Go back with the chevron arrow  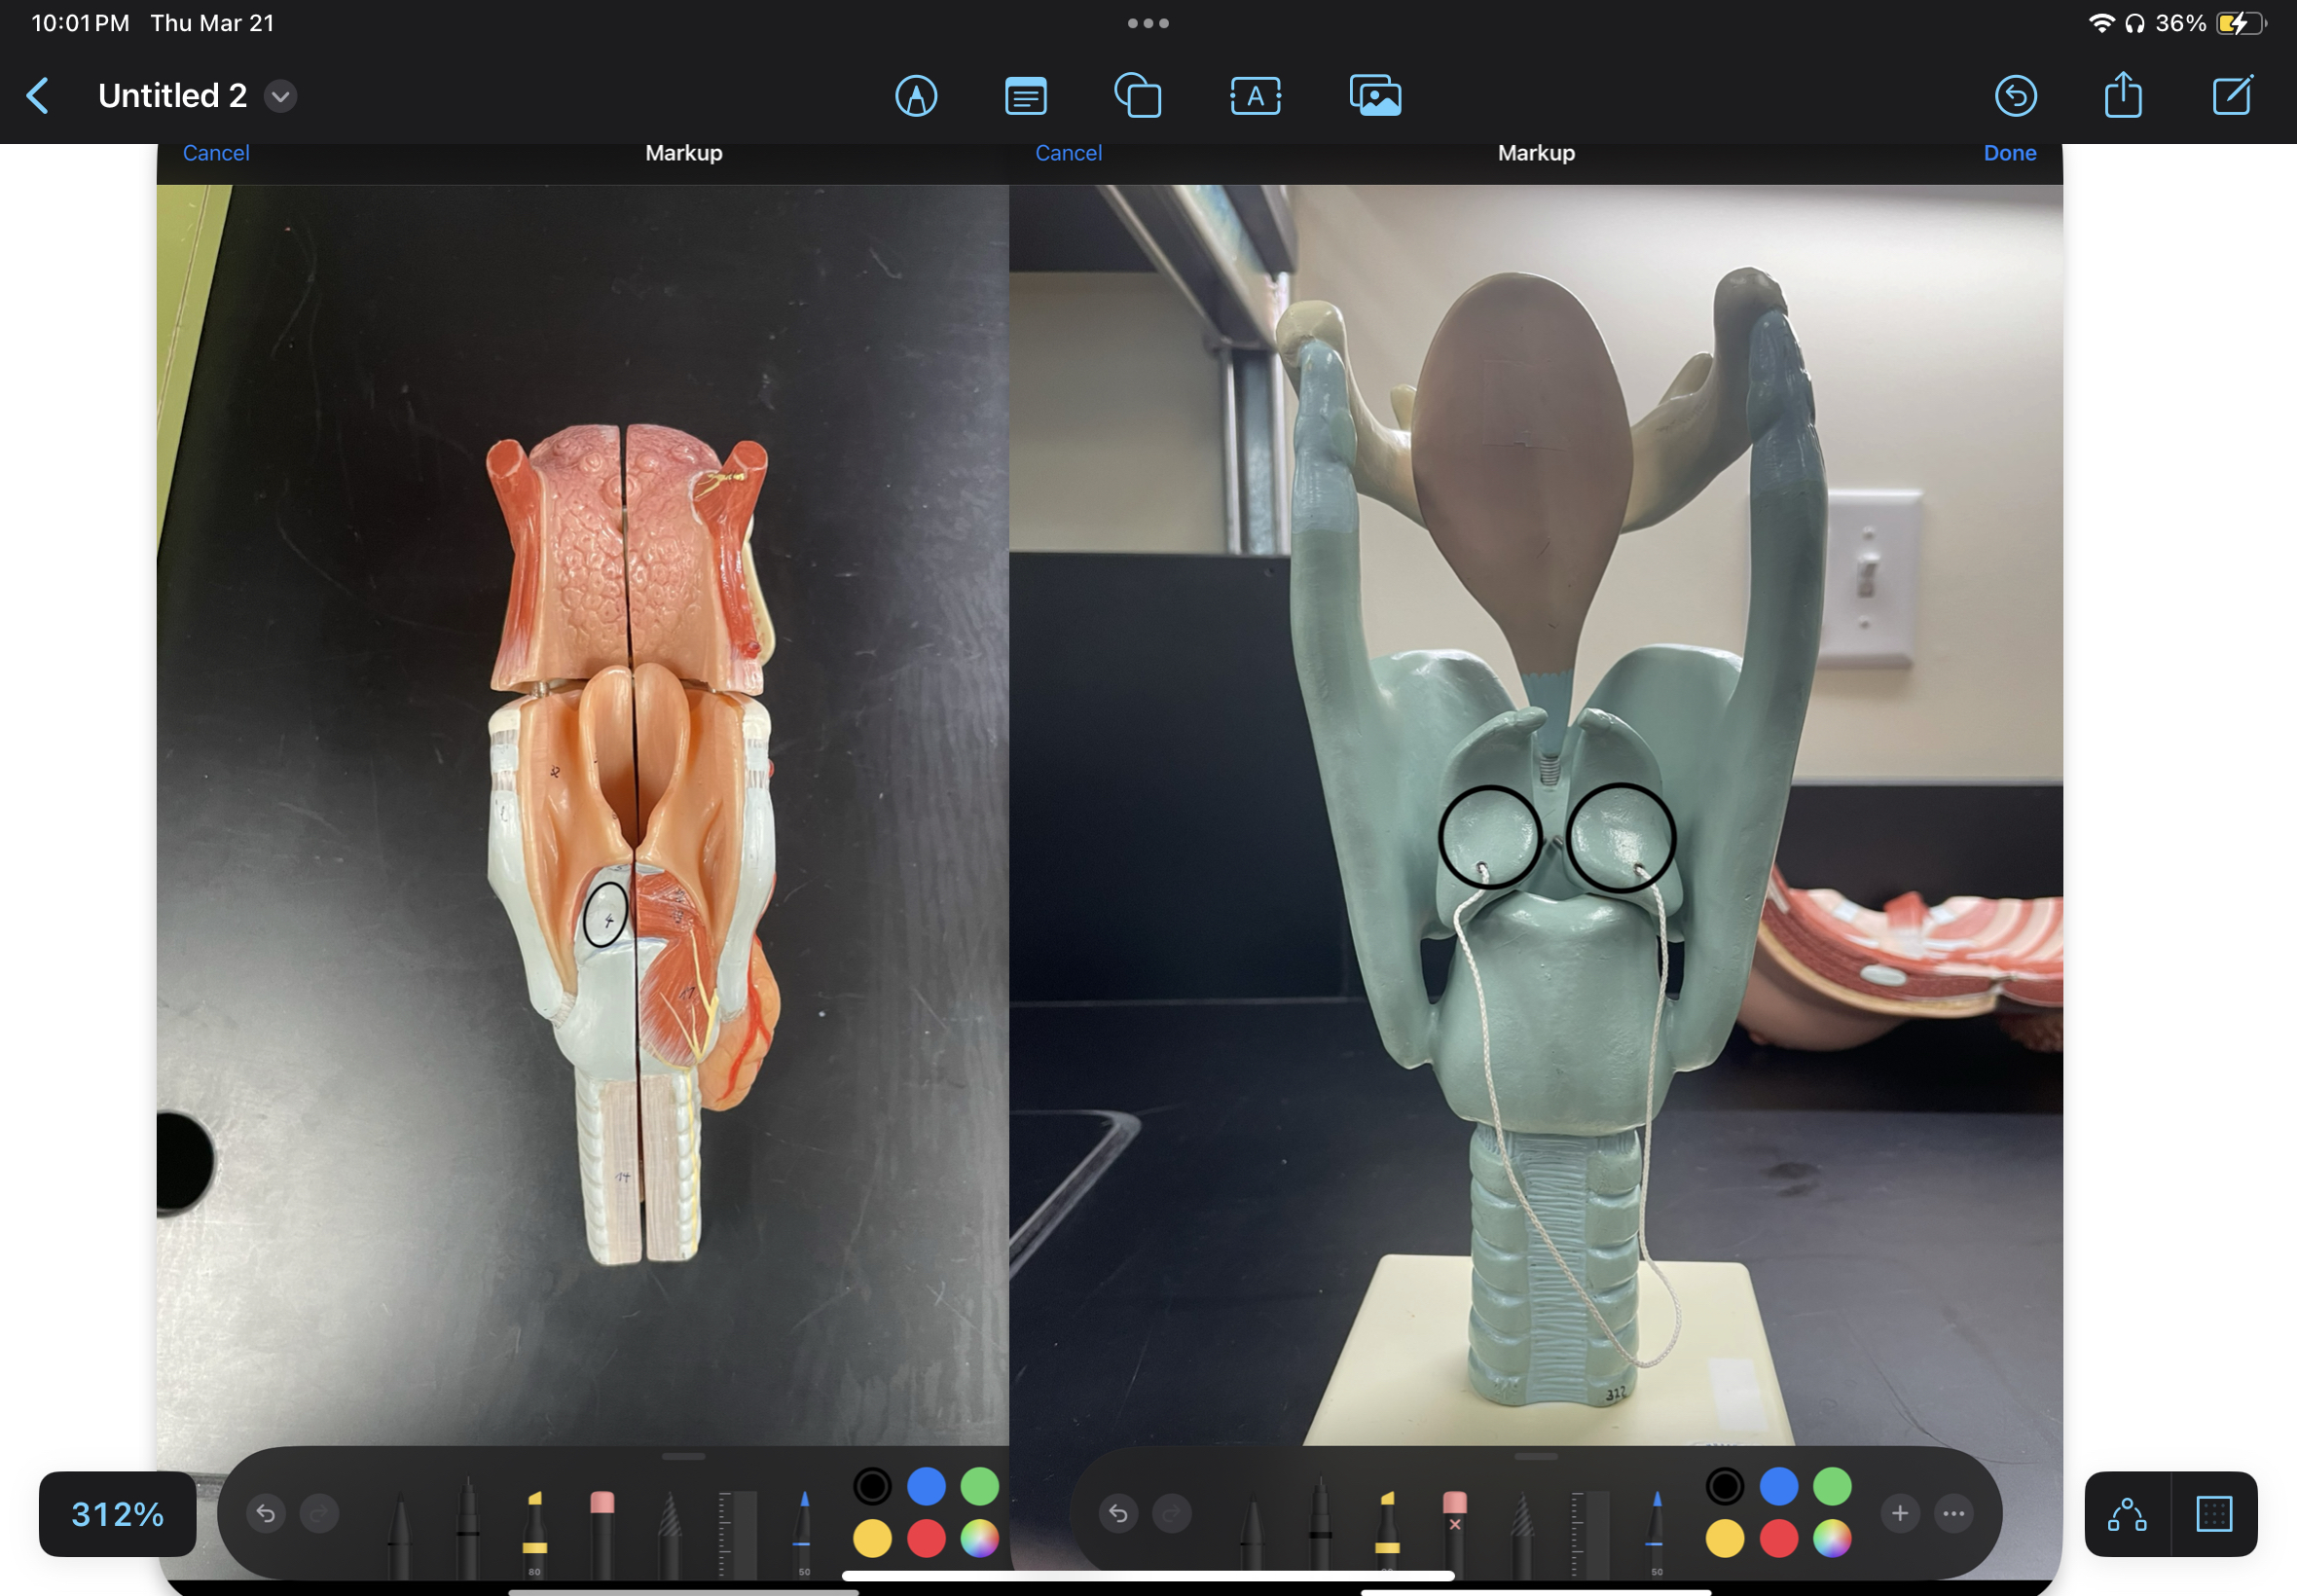38,96
